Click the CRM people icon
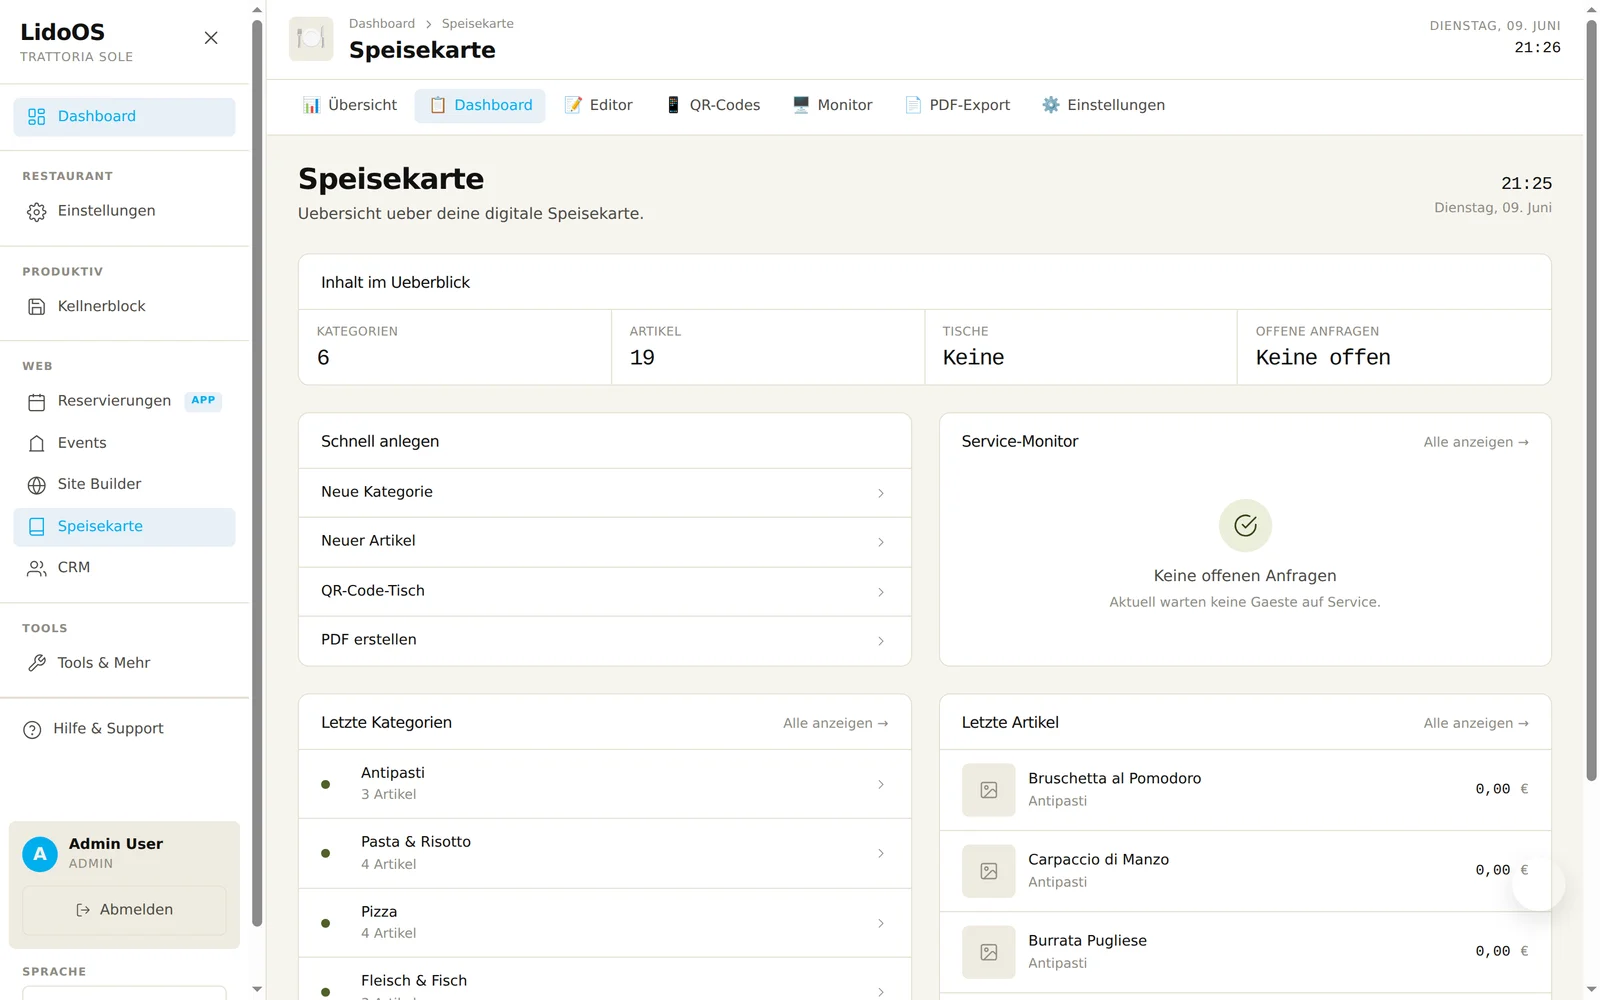The image size is (1600, 1000). pyautogui.click(x=37, y=568)
